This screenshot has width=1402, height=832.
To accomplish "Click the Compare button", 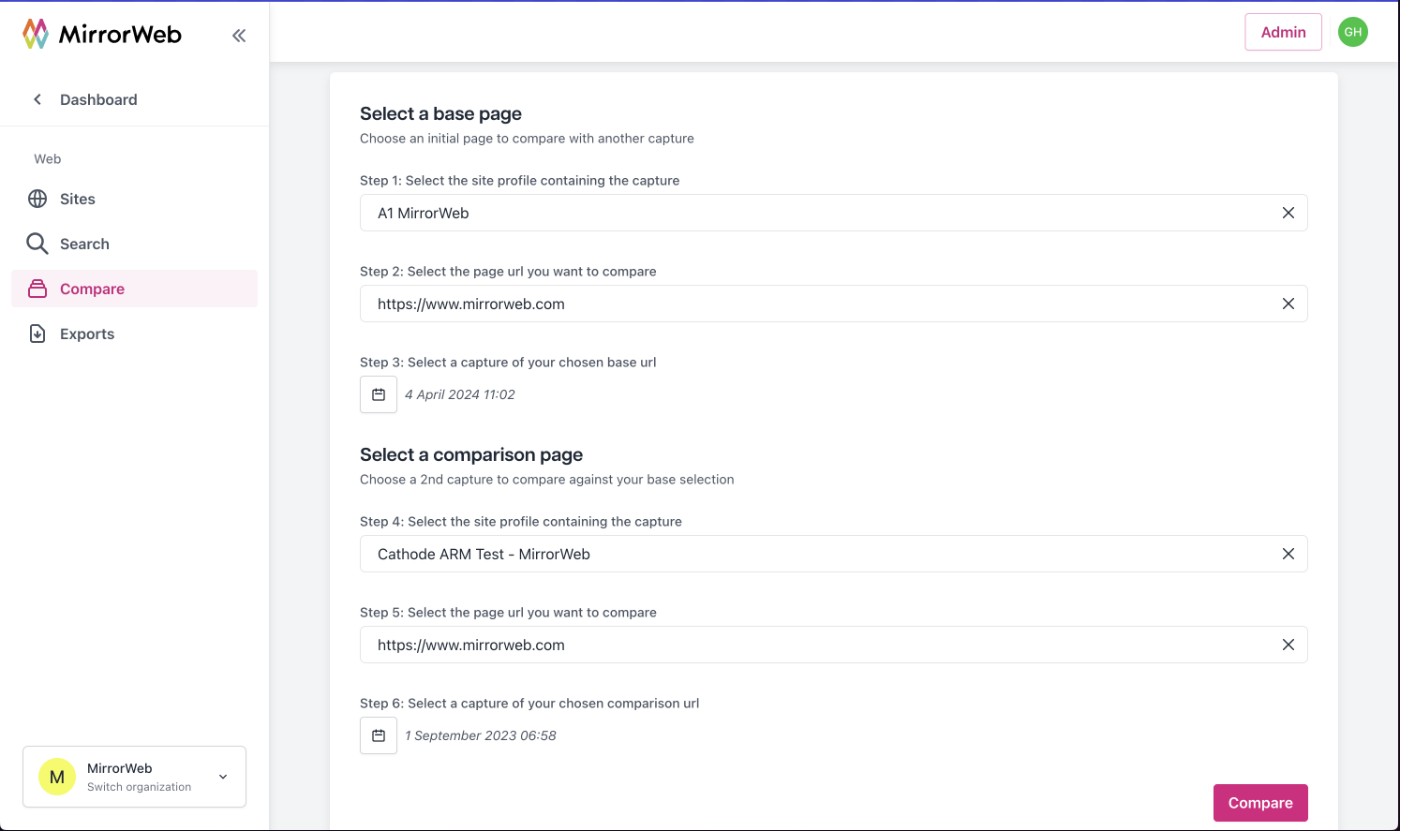I will [1260, 802].
